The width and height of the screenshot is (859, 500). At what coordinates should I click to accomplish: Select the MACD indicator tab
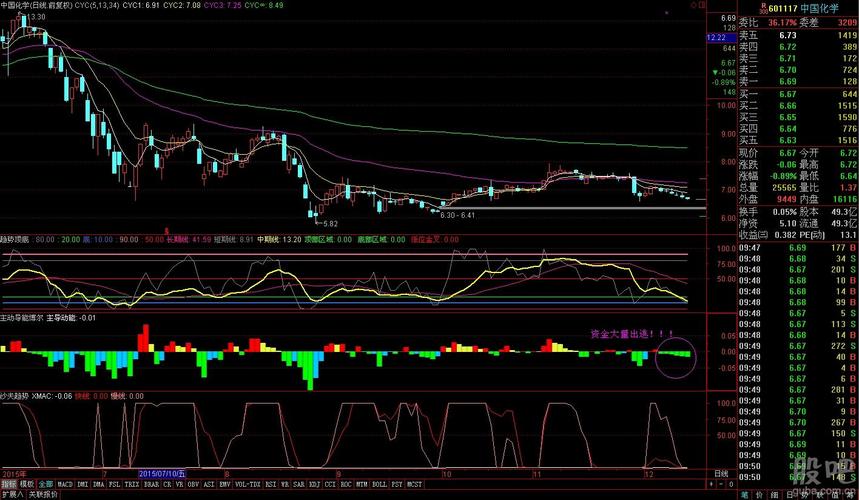pyautogui.click(x=65, y=483)
